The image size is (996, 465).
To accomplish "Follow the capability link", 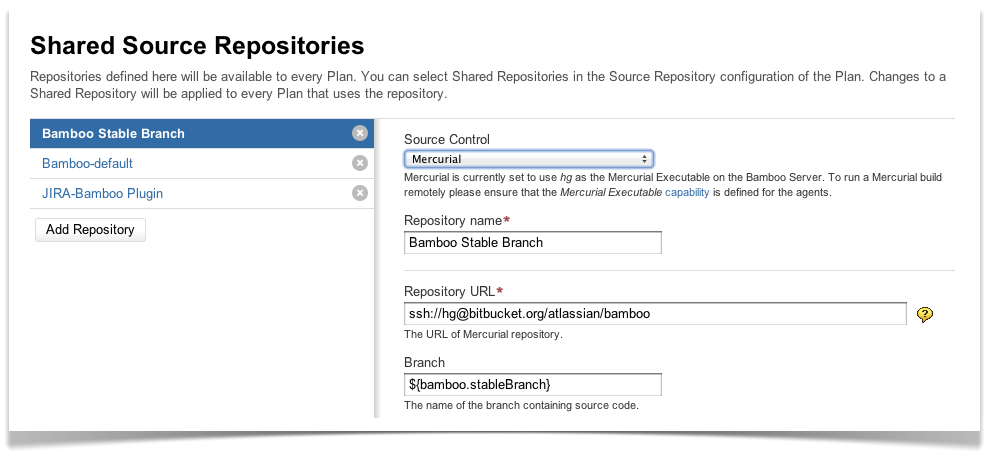I will [x=687, y=192].
